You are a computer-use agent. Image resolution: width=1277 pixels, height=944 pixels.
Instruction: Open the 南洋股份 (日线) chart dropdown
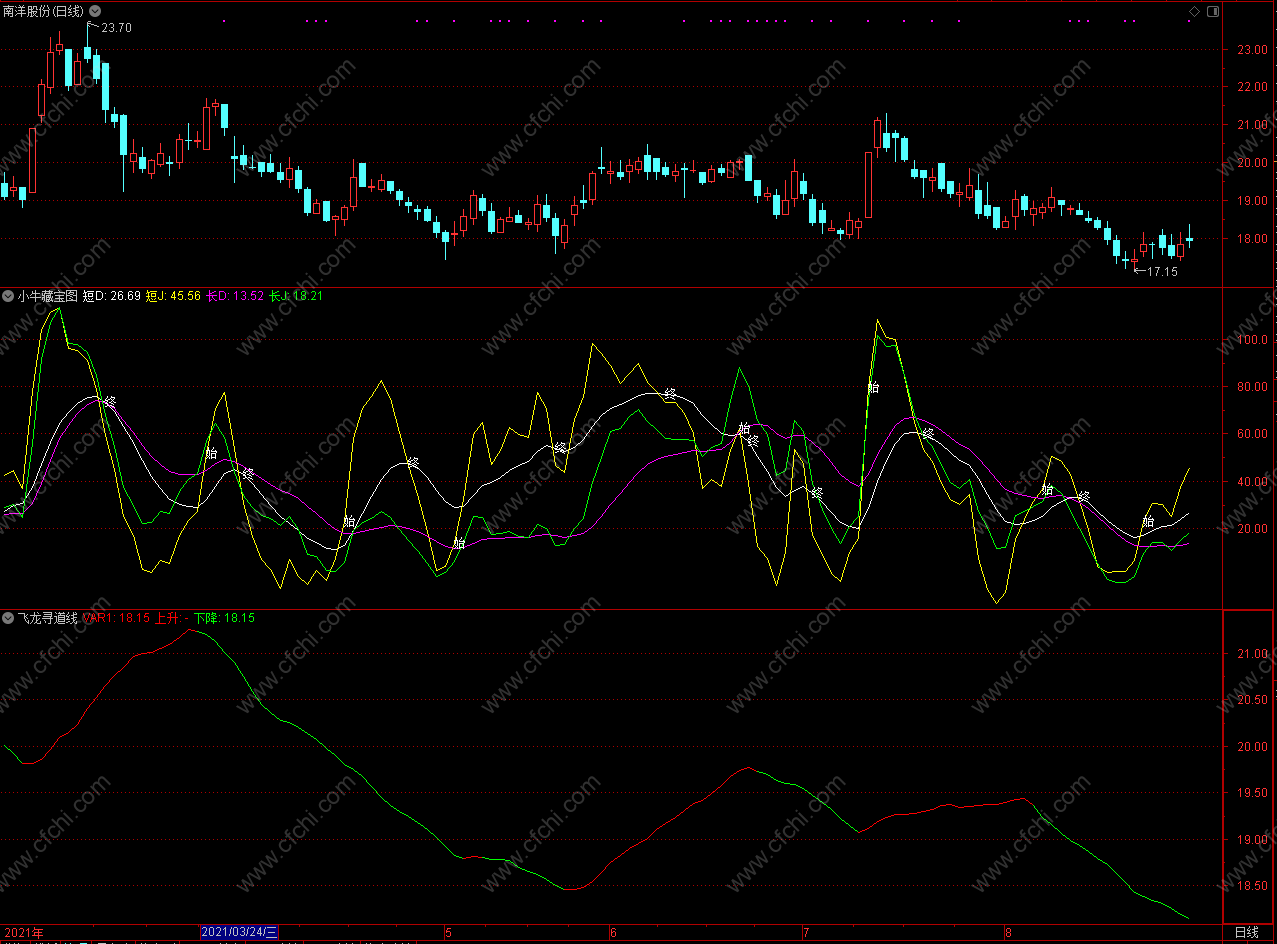point(96,11)
